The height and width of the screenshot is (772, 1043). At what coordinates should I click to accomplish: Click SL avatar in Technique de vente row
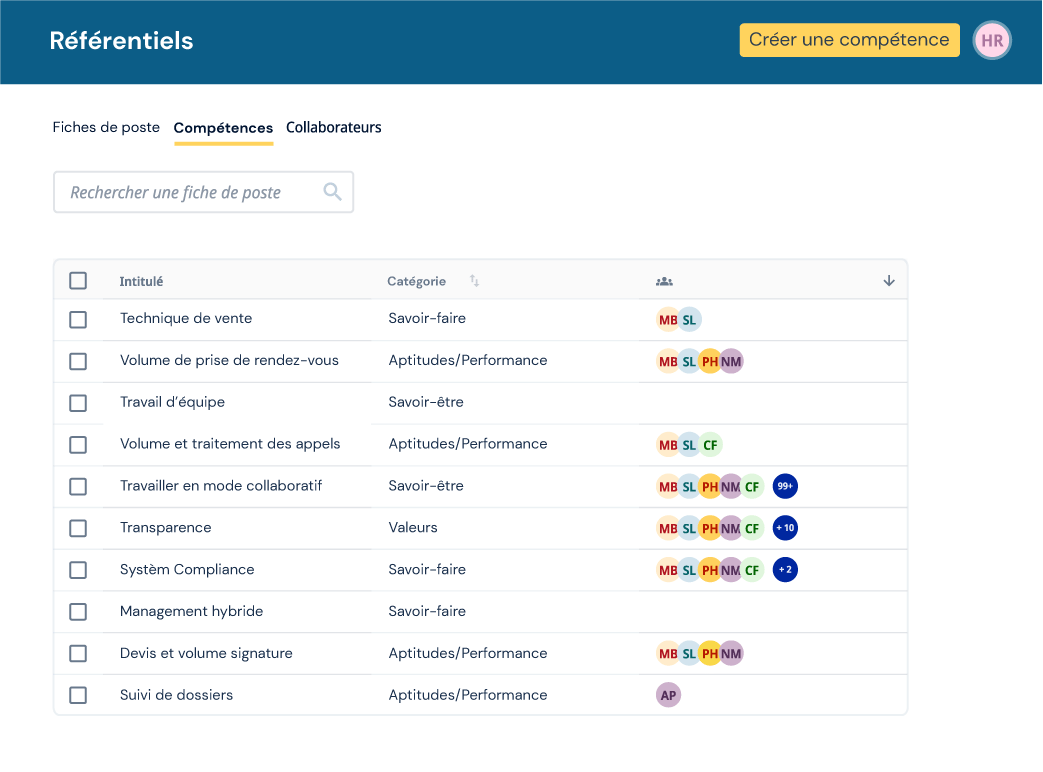[x=690, y=320]
